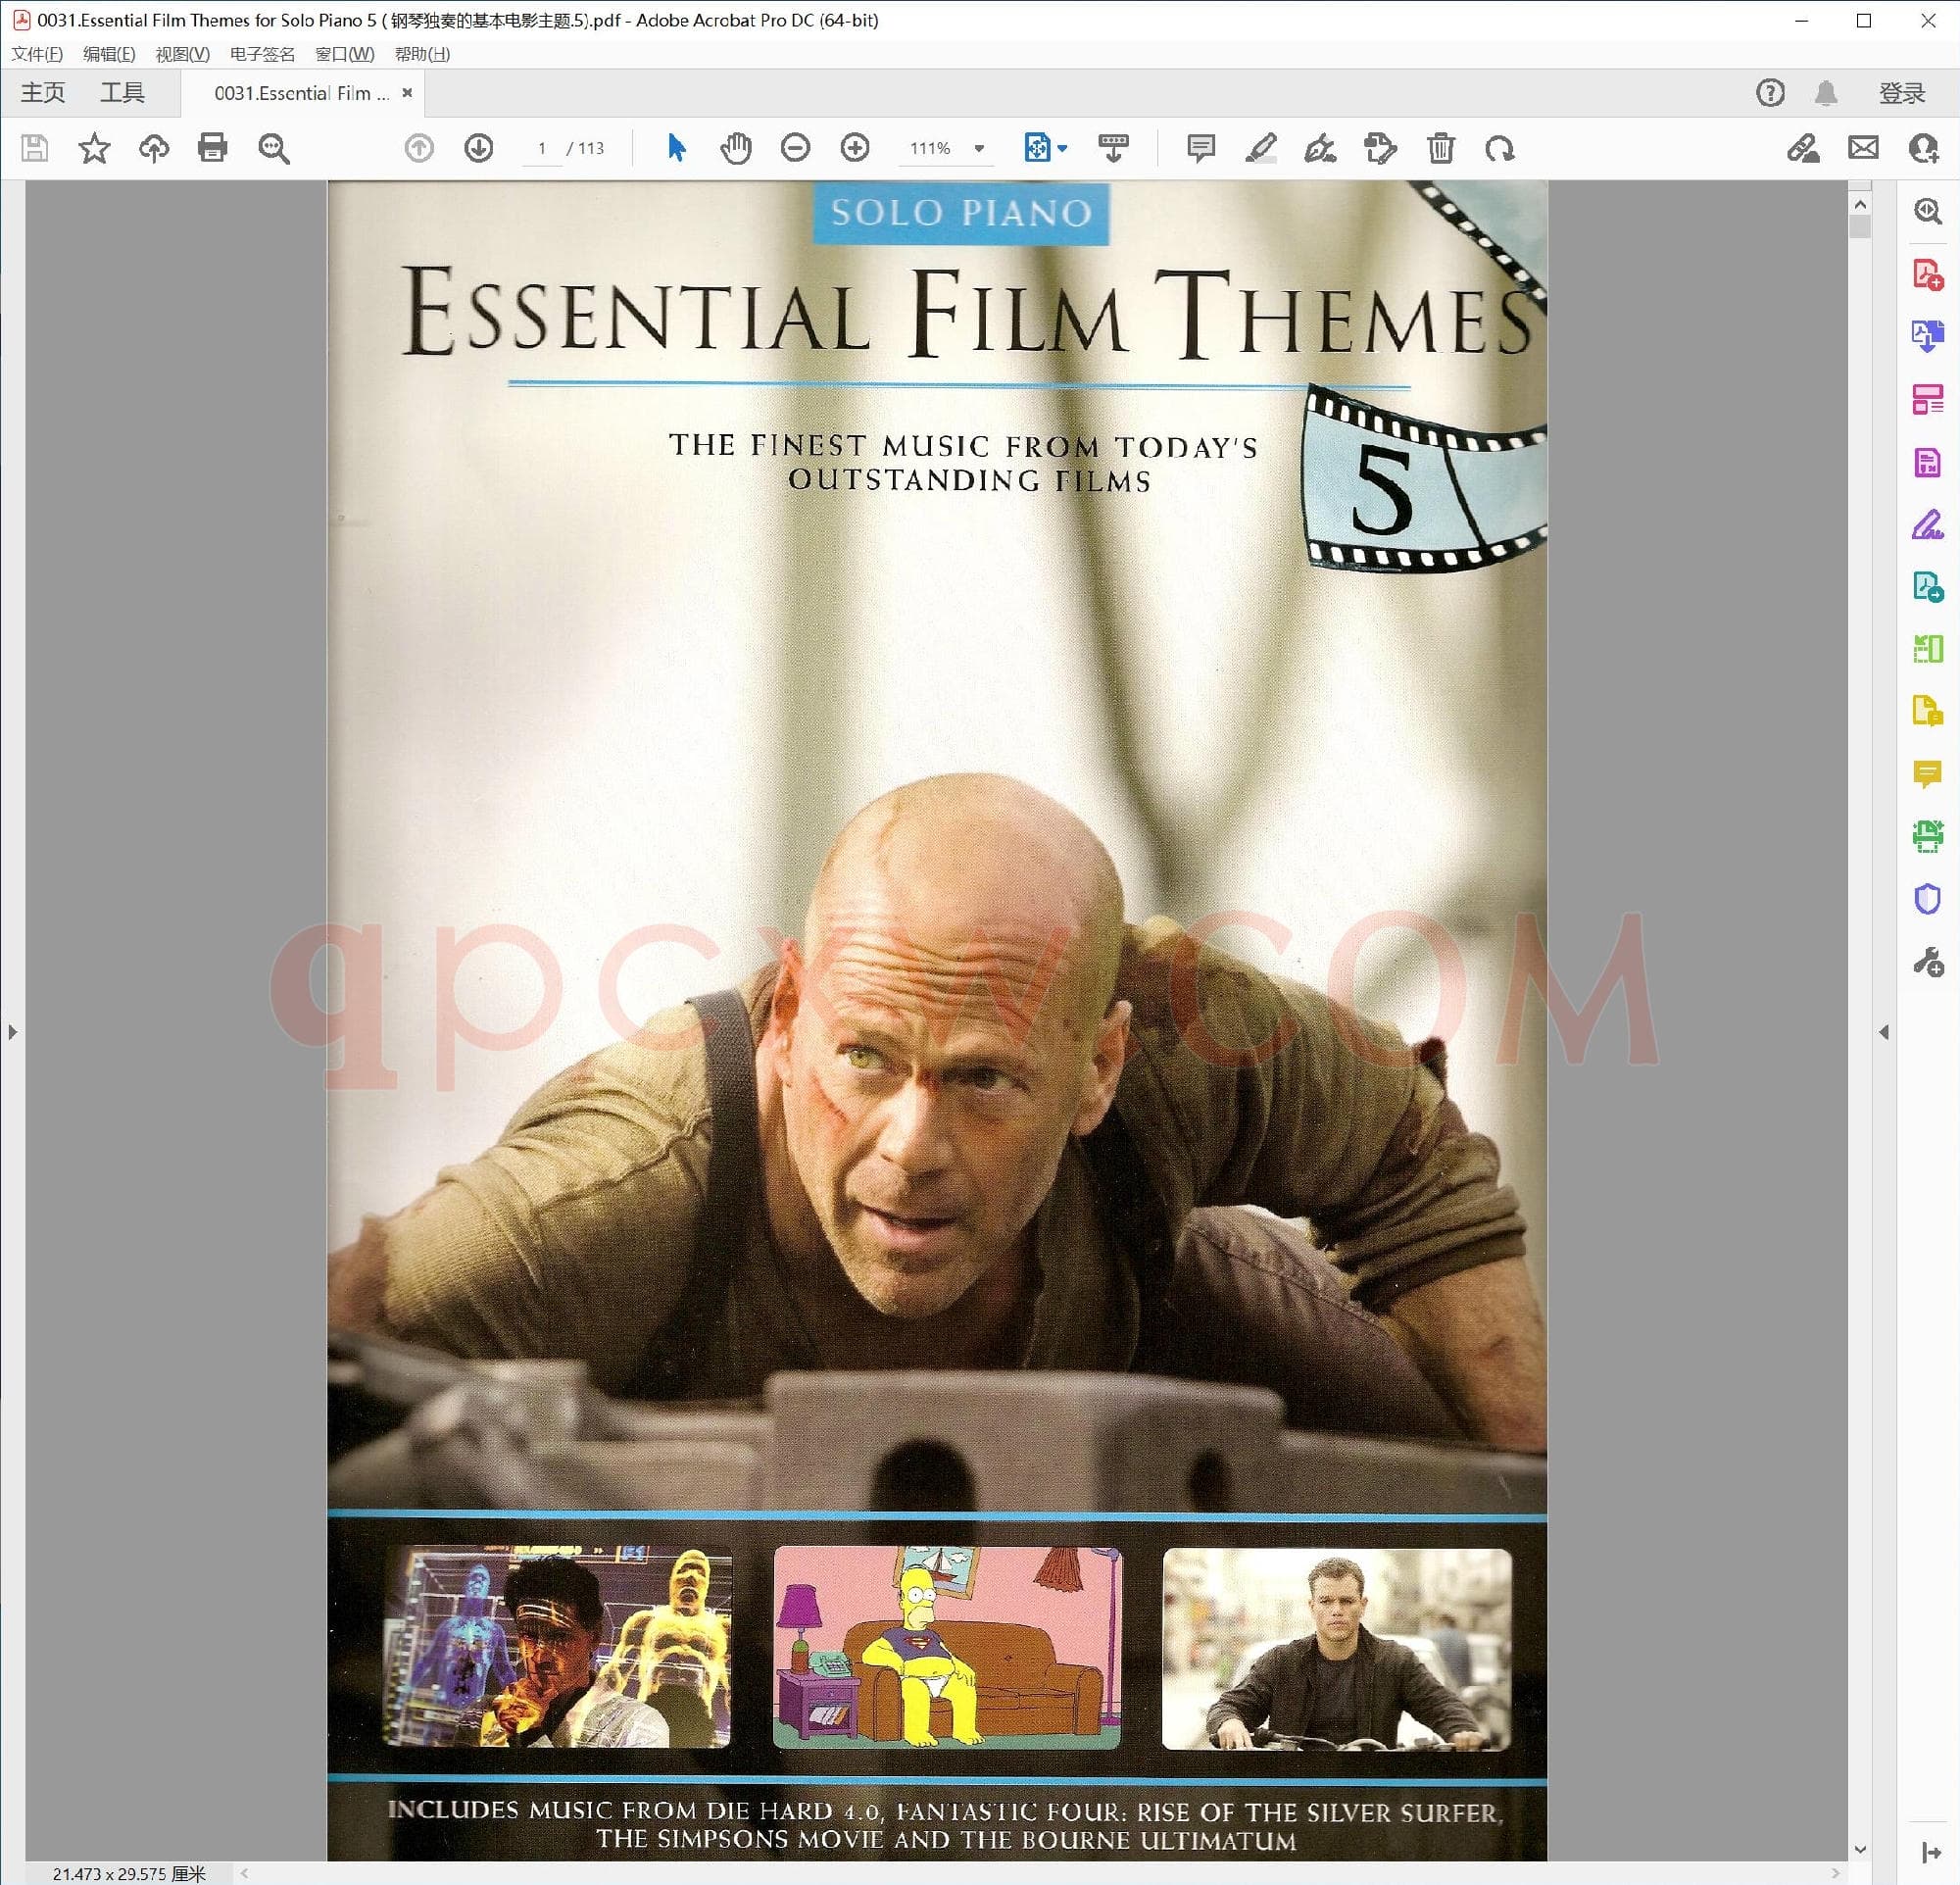Viewport: 1960px width, 1885px height.
Task: Click the 登录 sign-in button
Action: [1901, 93]
